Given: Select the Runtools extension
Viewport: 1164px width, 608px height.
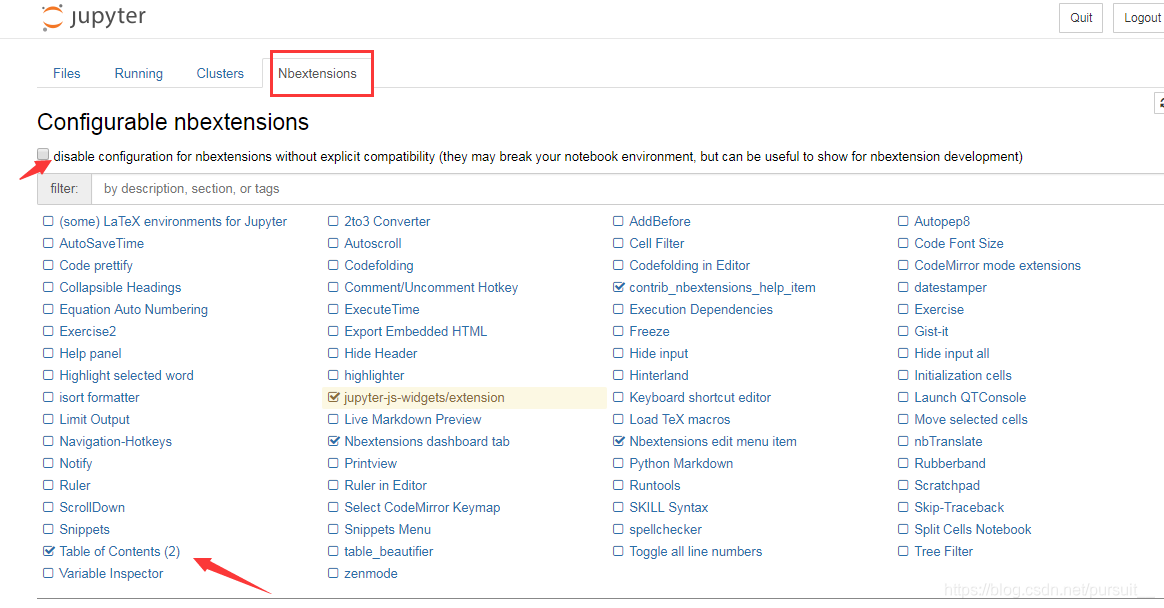Looking at the screenshot, I should point(655,486).
